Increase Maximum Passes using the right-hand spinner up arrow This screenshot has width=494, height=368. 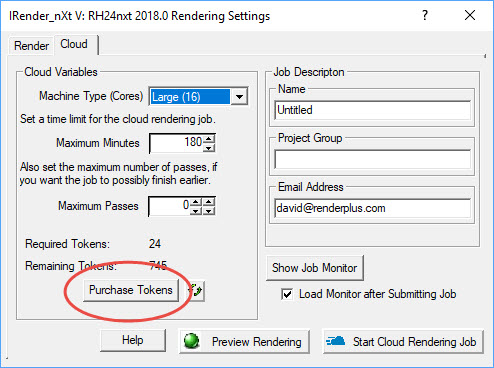pos(209,202)
